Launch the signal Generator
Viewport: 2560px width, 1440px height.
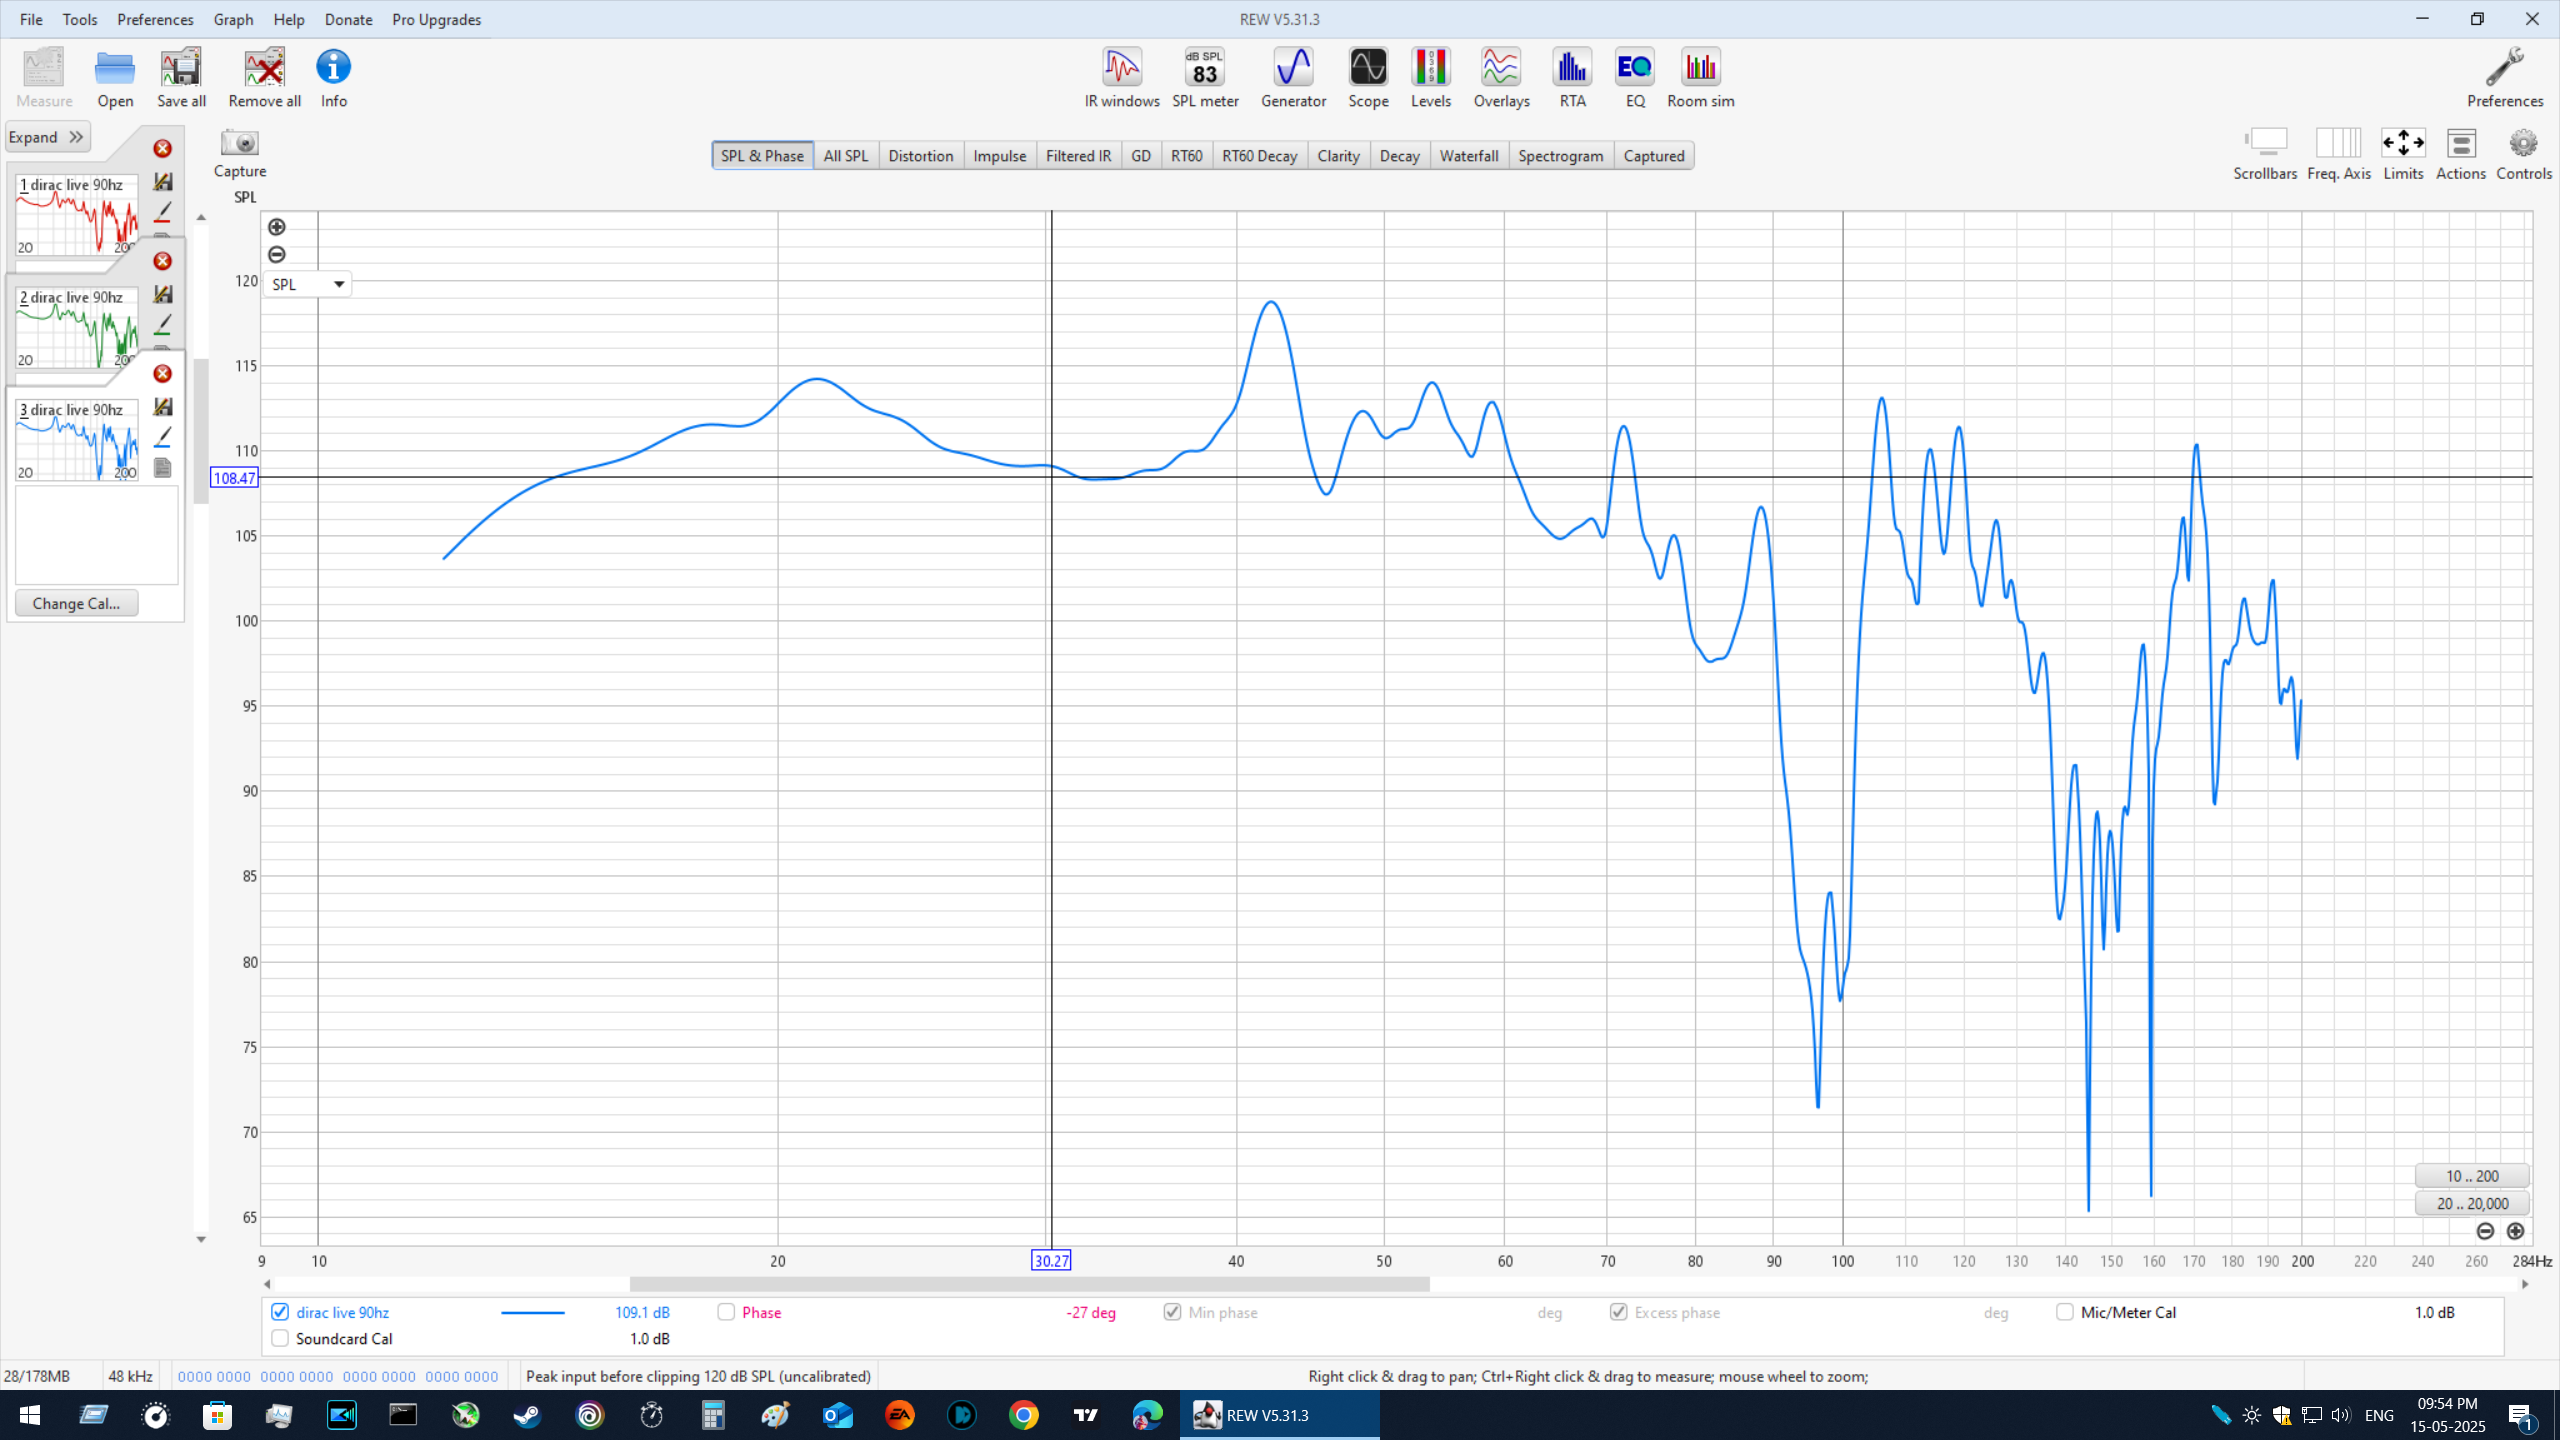pyautogui.click(x=1293, y=78)
